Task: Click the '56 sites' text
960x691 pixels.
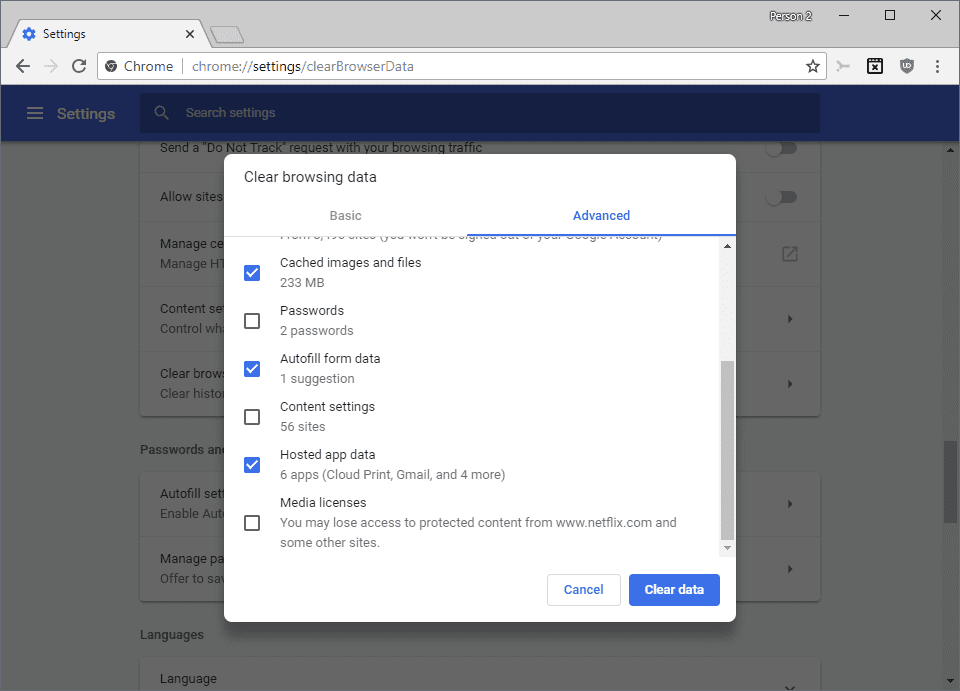Action: 302,427
